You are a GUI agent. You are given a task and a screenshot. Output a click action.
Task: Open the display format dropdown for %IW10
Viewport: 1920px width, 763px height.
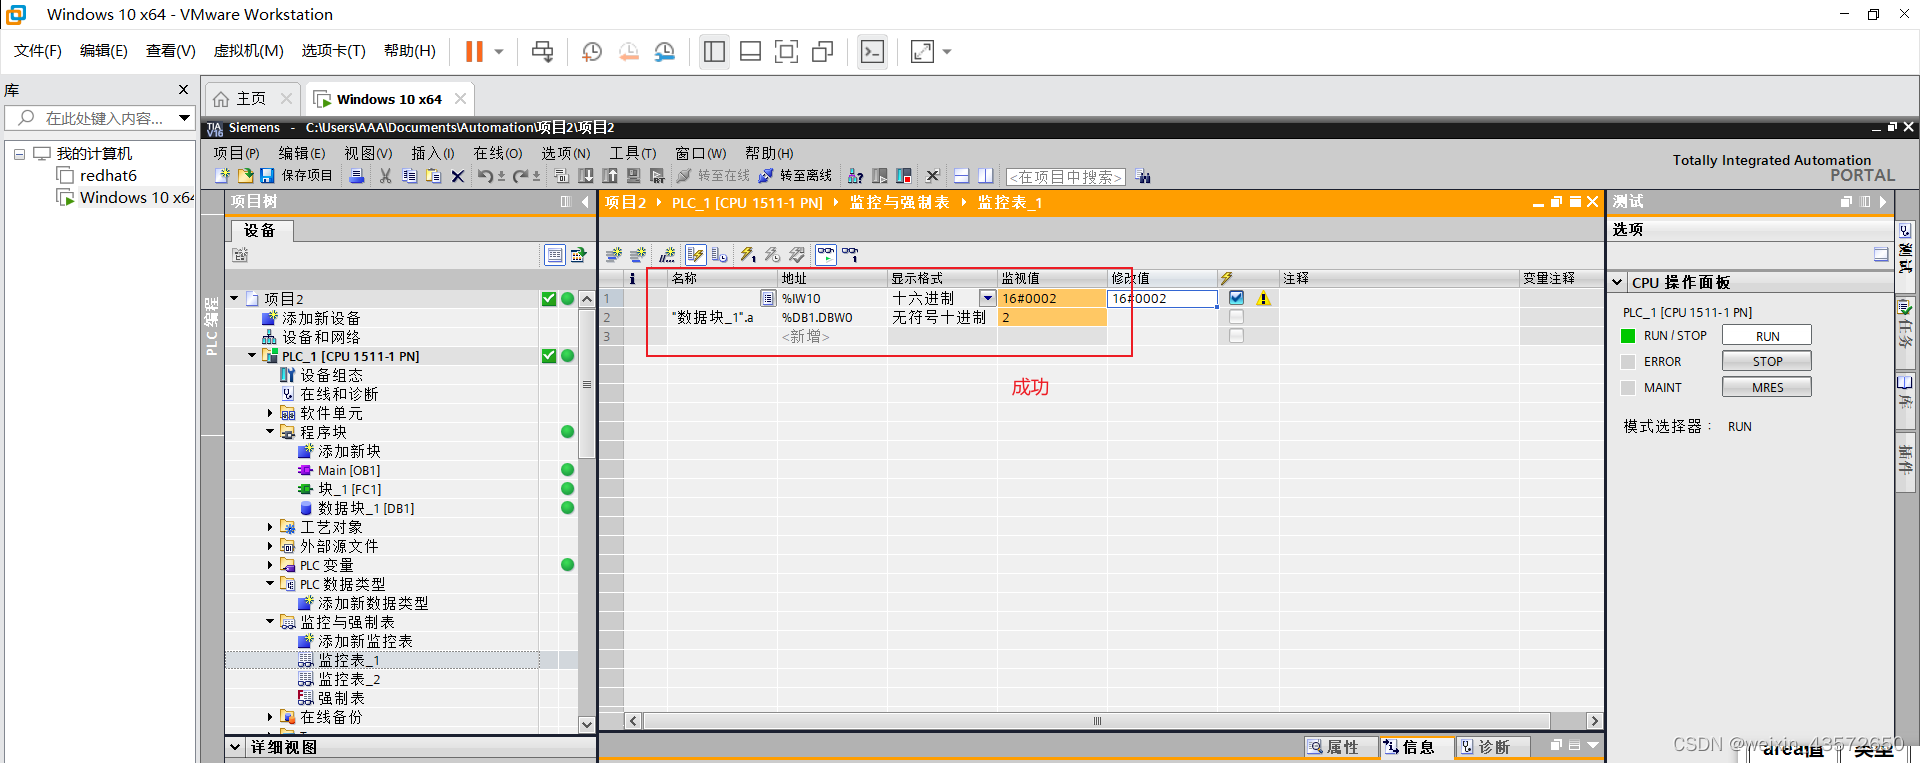coord(987,298)
